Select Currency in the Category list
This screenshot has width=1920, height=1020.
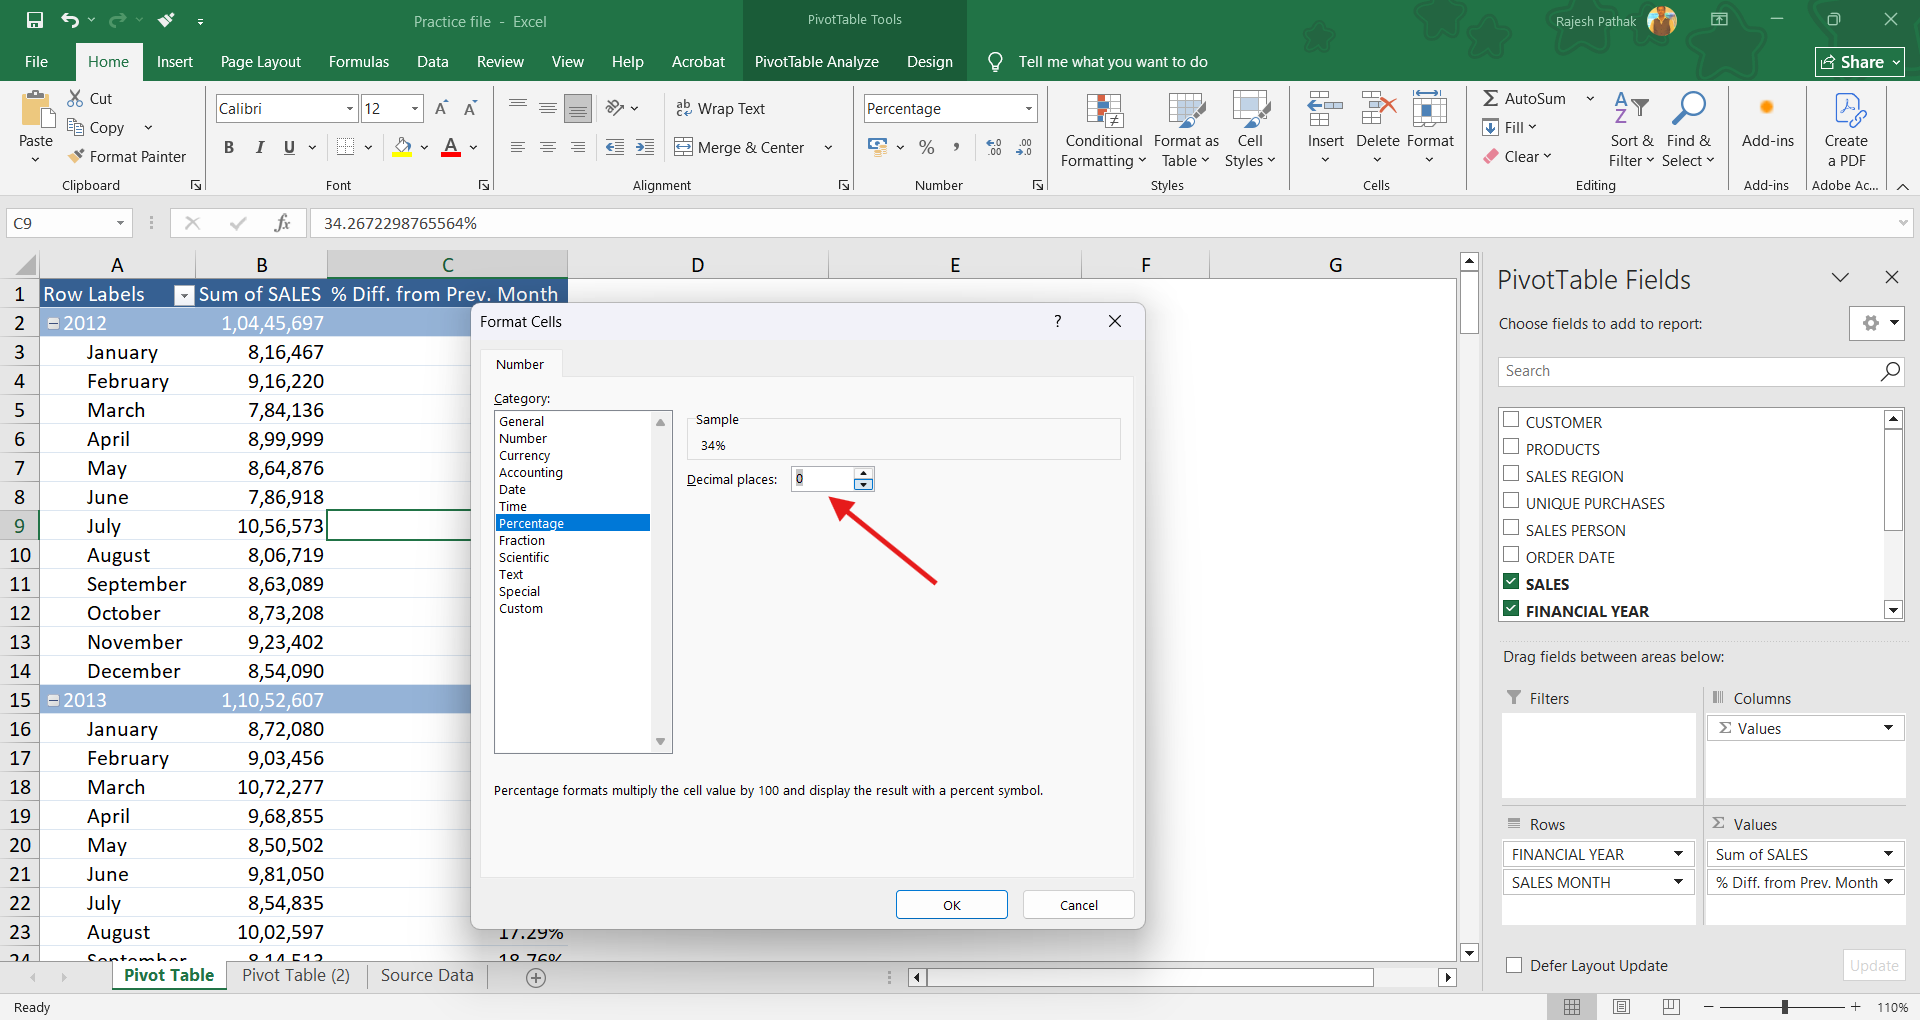[525, 456]
